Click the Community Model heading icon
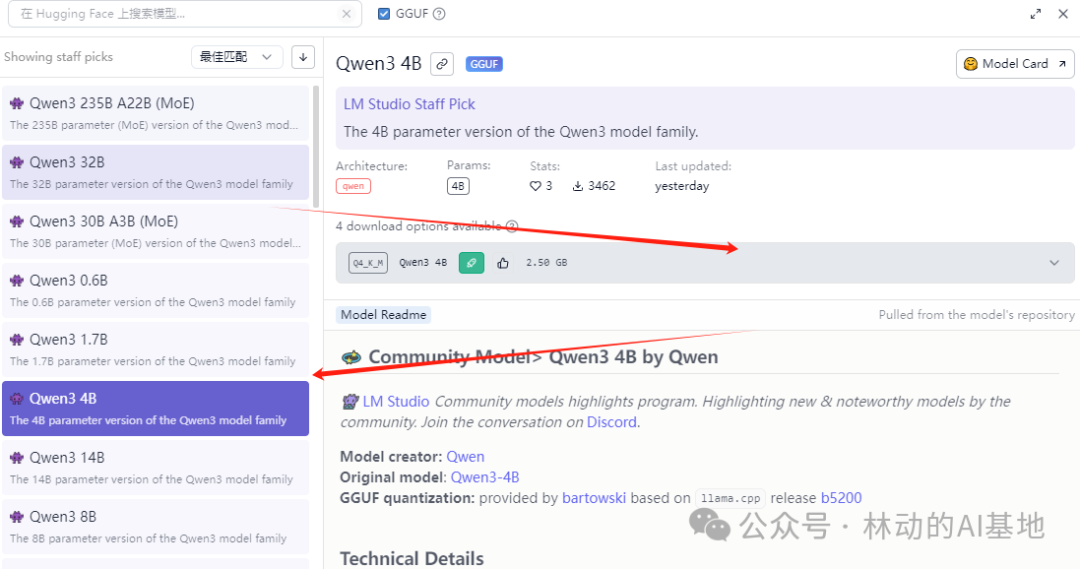Screen dimensions: 1080x569 click(x=351, y=357)
